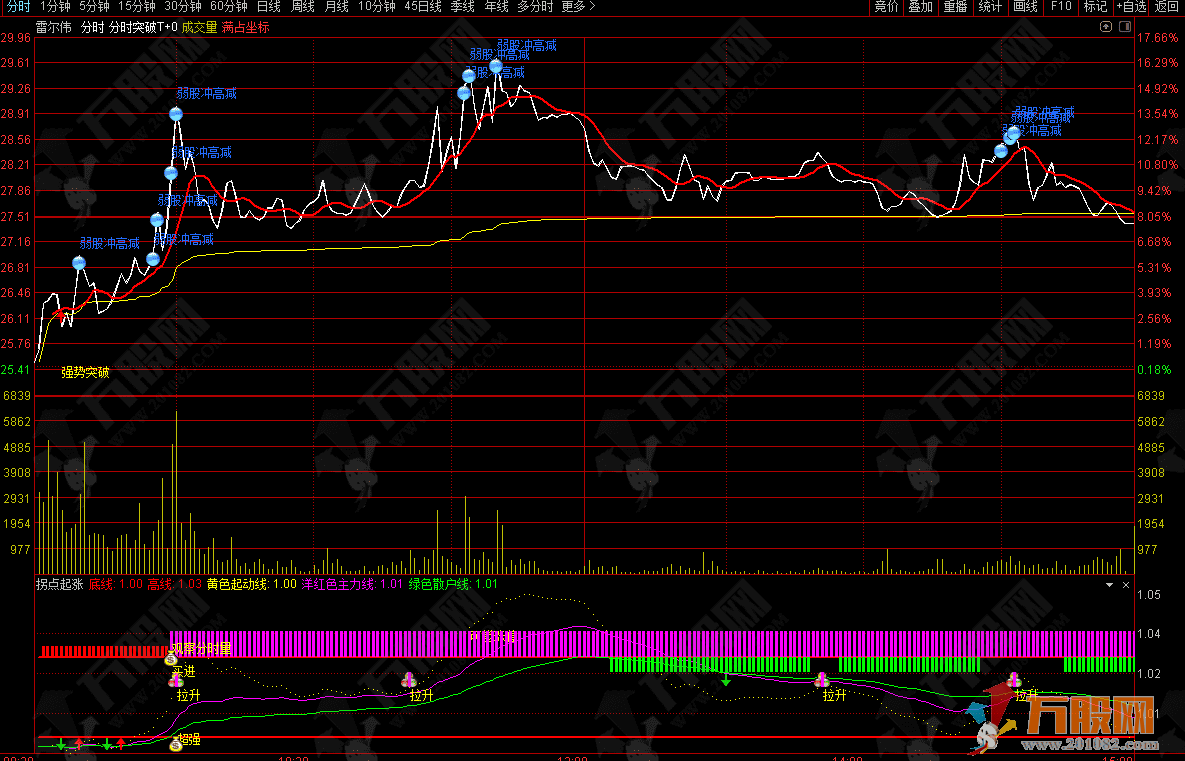Click the 叠加 overlay button

click(920, 7)
